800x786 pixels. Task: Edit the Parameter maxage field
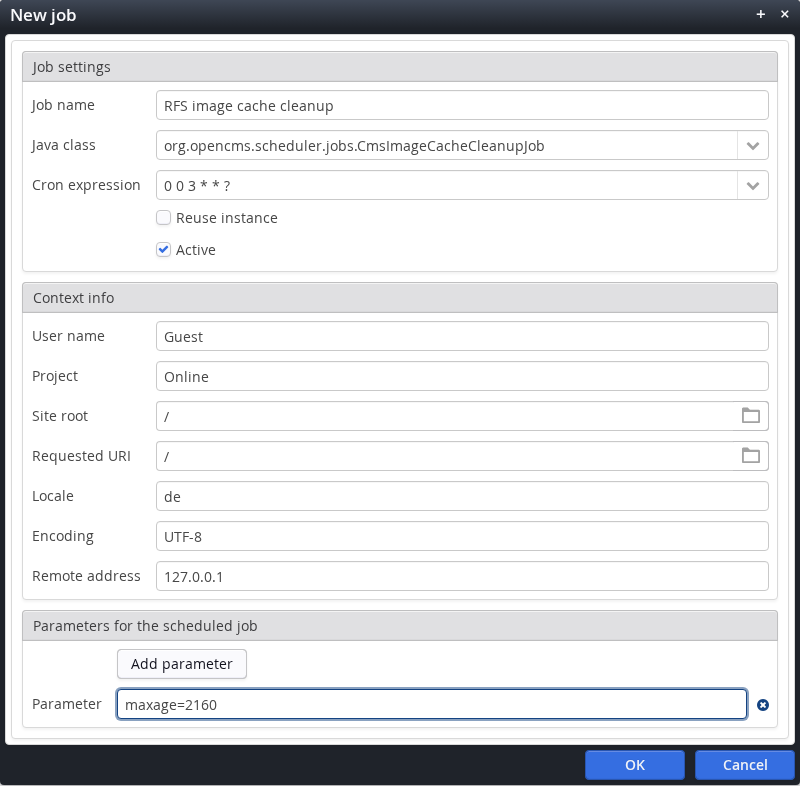[432, 704]
